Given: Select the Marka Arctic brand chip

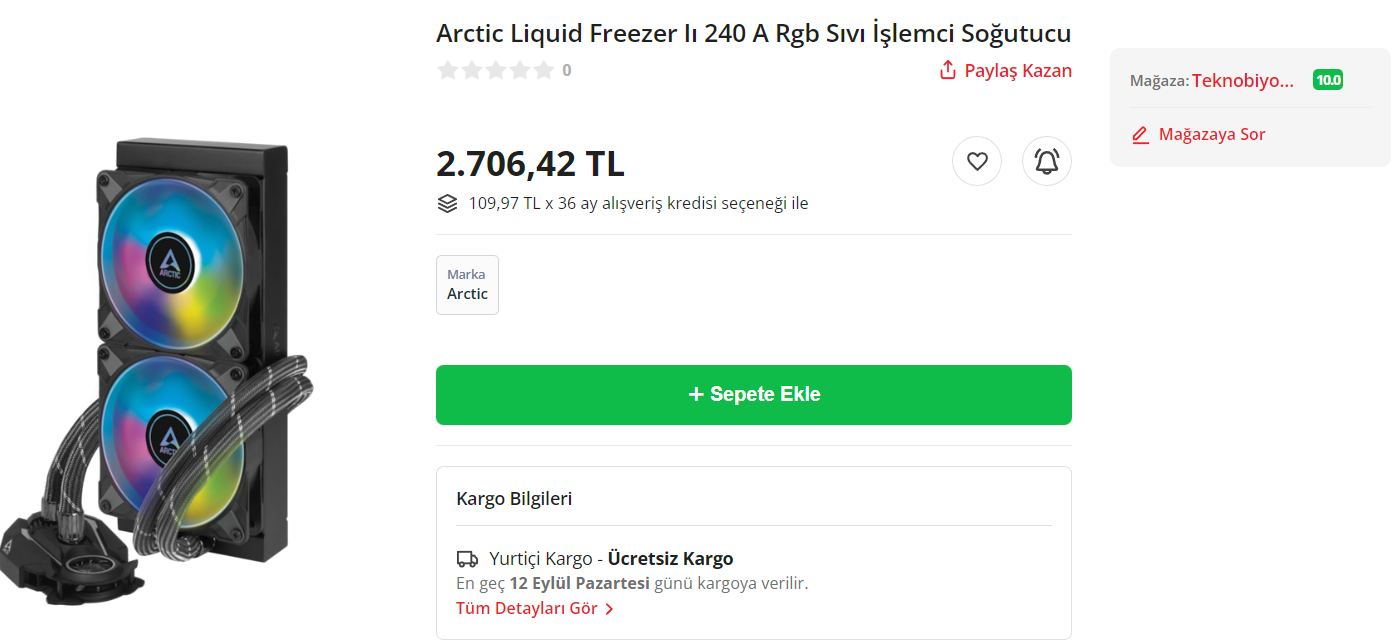Looking at the screenshot, I should tap(467, 285).
